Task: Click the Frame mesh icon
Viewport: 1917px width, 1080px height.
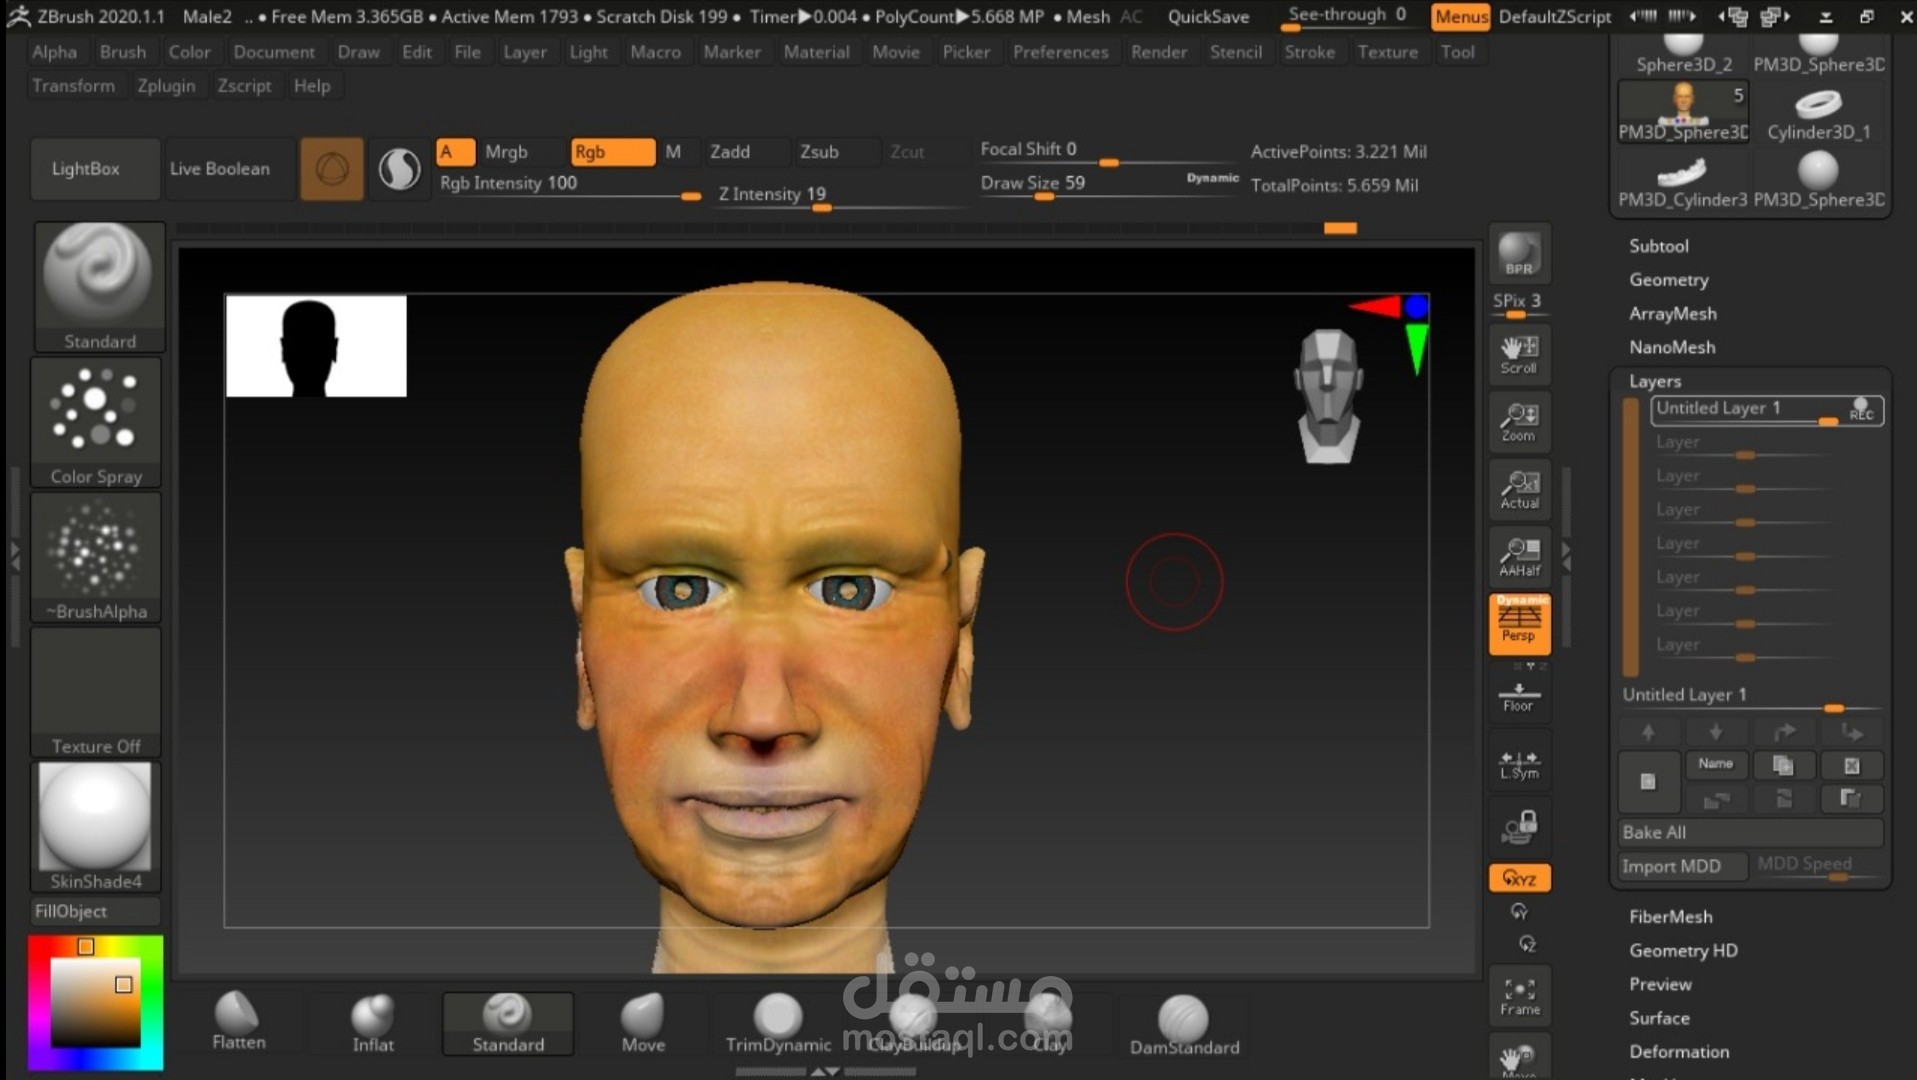Action: click(x=1518, y=996)
